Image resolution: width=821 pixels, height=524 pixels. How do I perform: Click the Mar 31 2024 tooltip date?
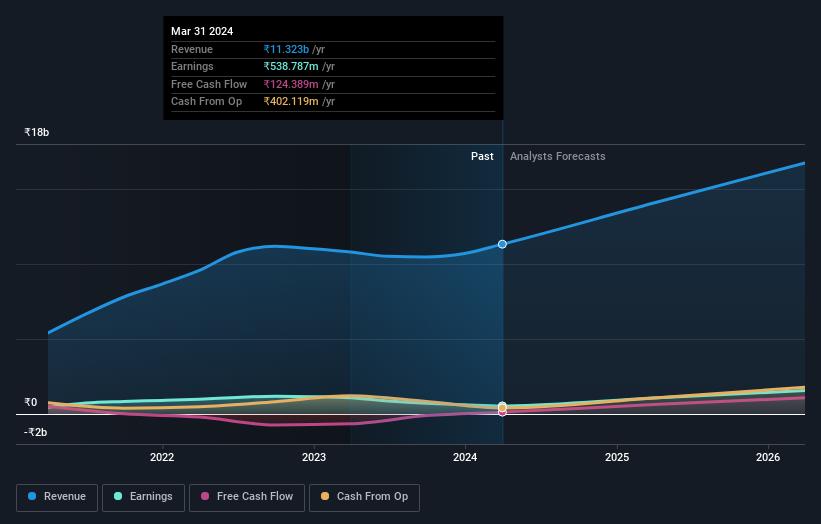(x=202, y=31)
